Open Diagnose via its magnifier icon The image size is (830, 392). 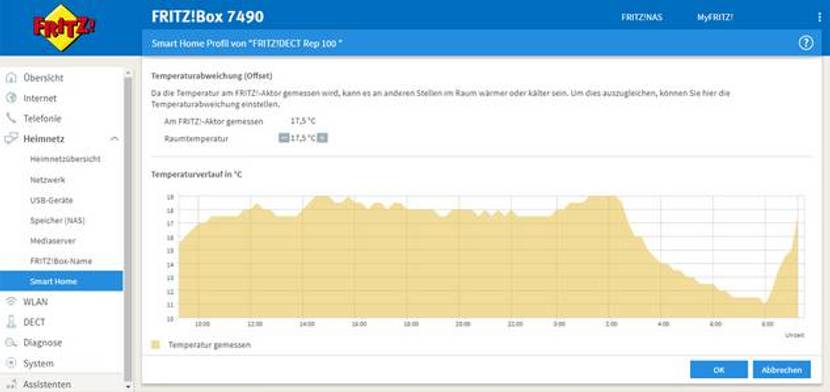[11, 343]
